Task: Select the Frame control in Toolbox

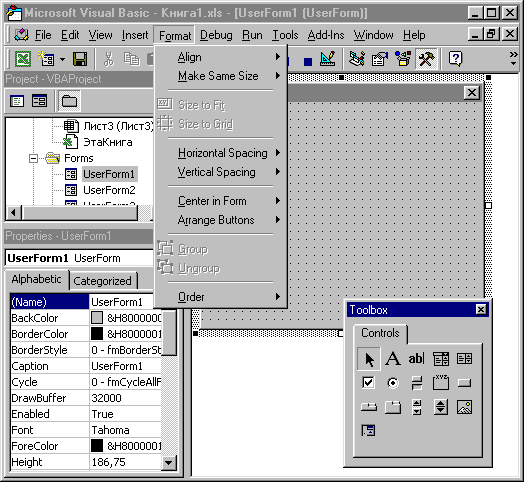Action: (441, 383)
